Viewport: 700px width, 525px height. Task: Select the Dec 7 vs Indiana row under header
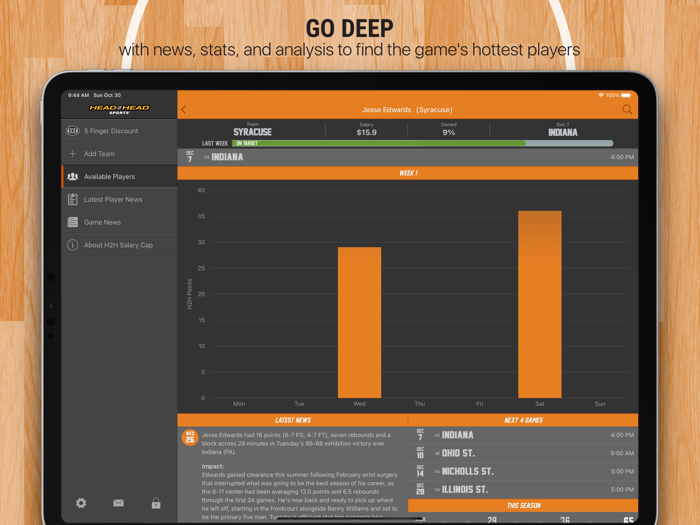point(408,157)
